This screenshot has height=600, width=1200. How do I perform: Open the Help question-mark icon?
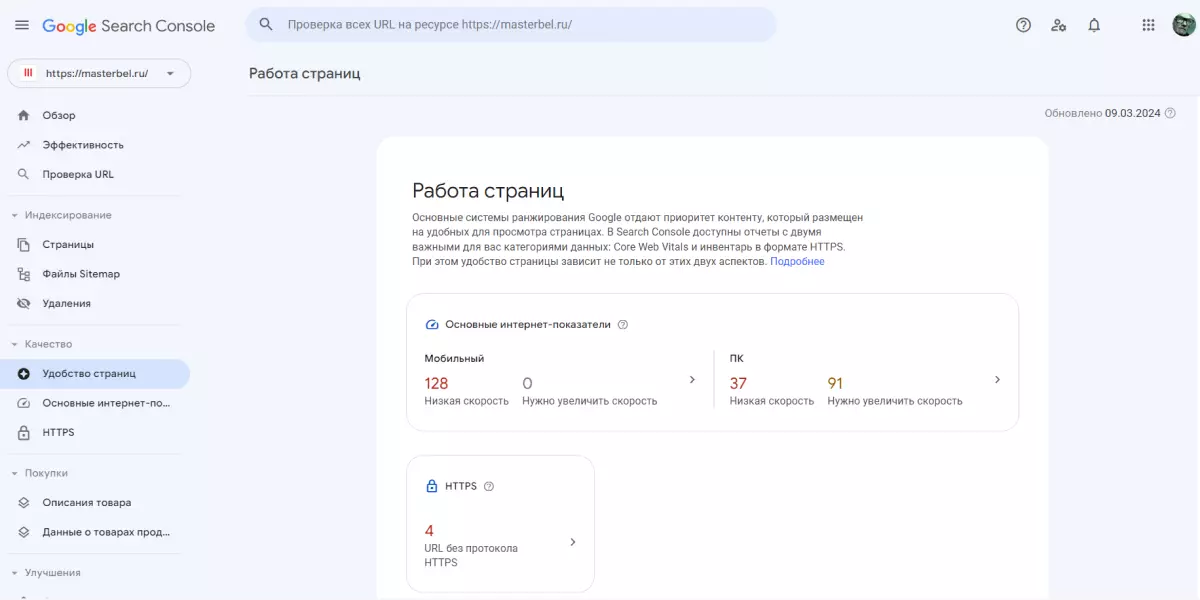coord(1023,25)
